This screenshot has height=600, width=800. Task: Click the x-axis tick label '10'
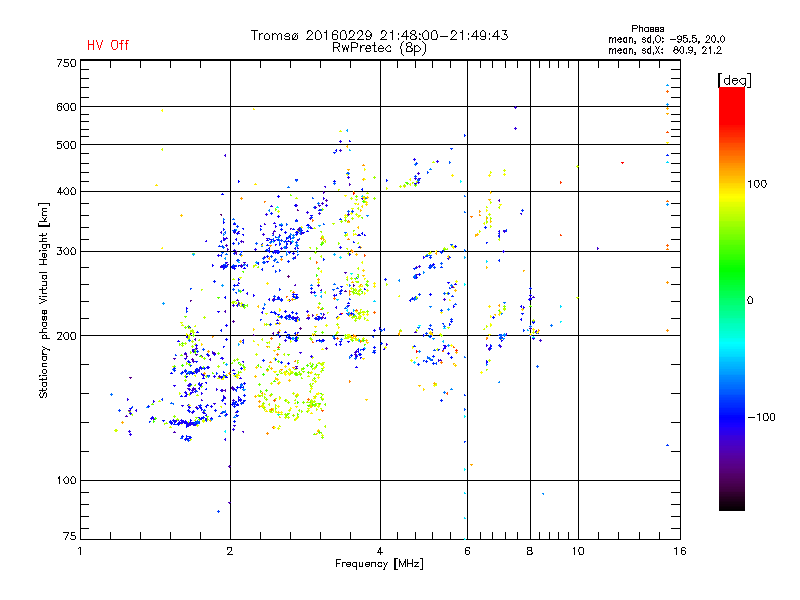point(578,551)
